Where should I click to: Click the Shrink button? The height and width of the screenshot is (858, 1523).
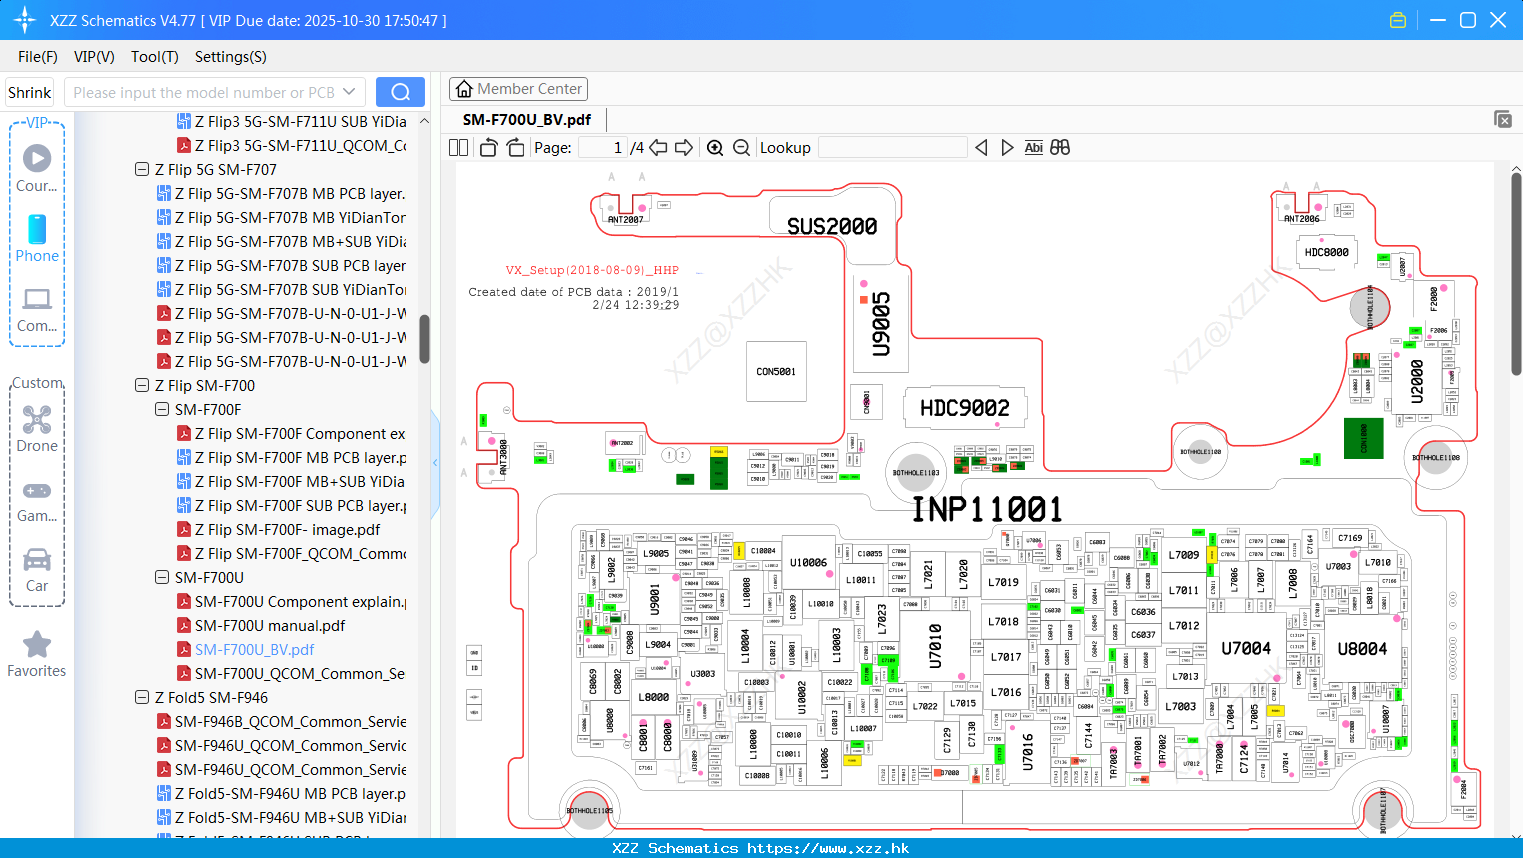coord(29,92)
